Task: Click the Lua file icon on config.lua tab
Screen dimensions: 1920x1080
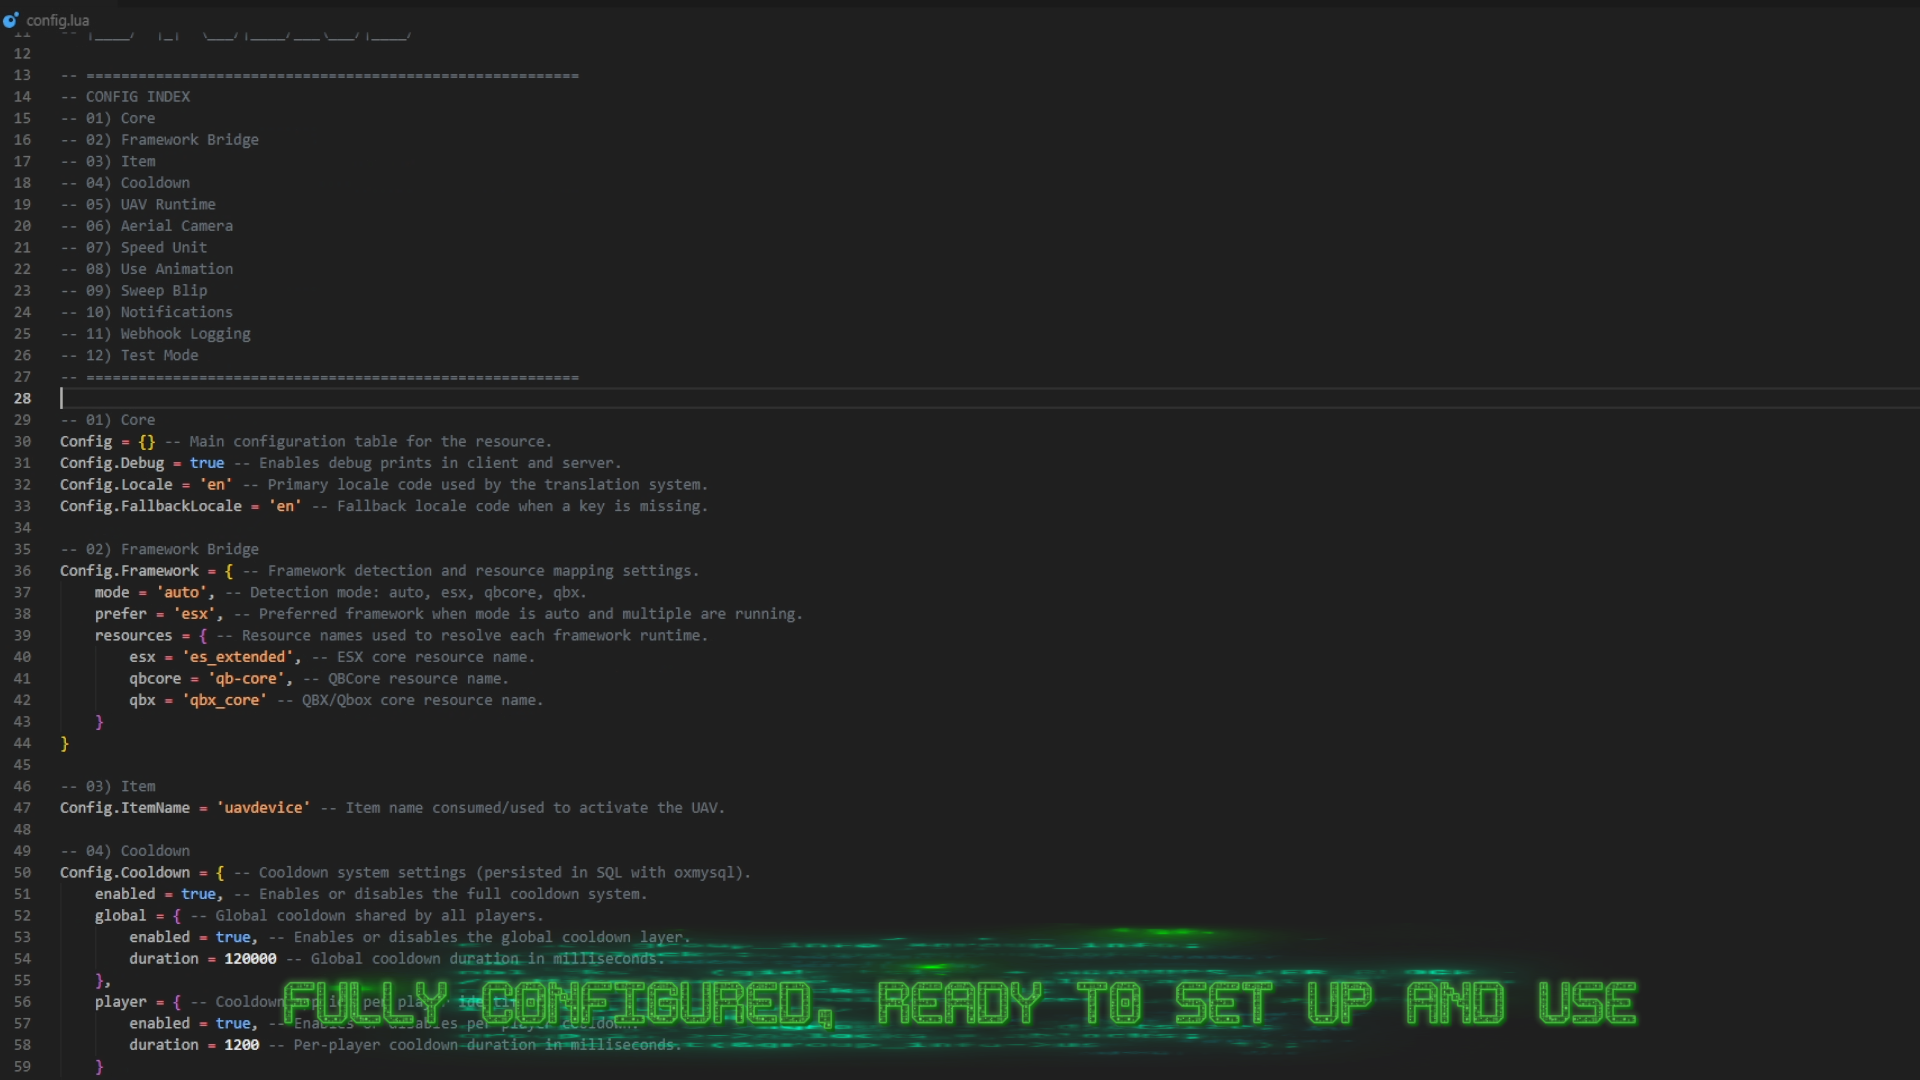Action: [x=11, y=20]
